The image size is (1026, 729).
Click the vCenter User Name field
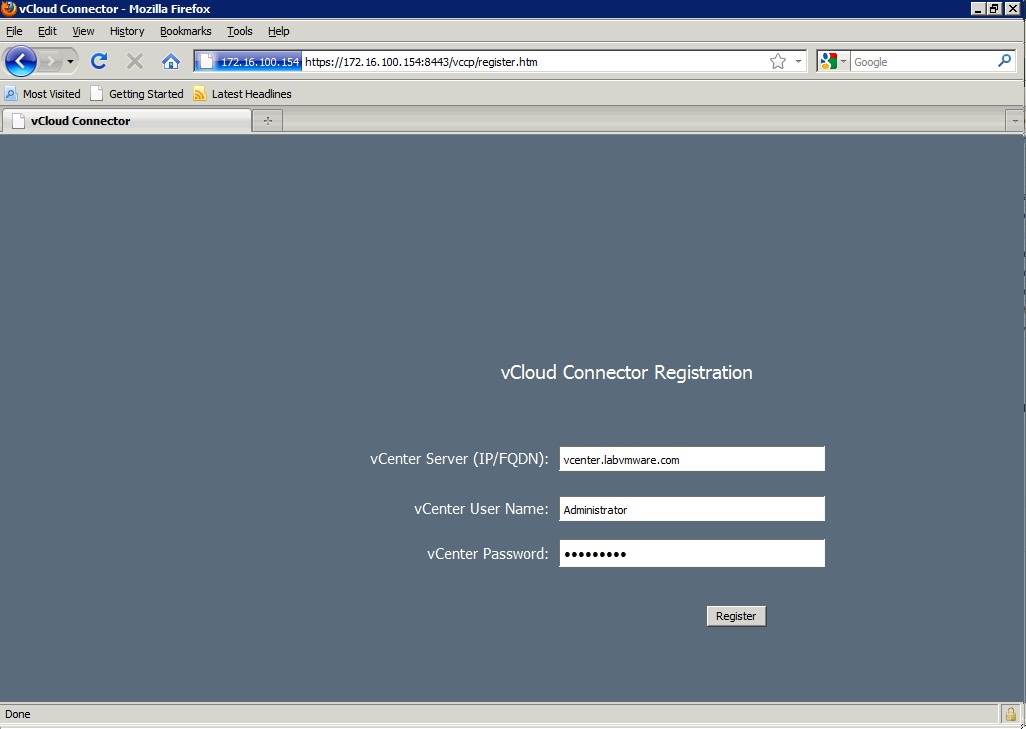pos(692,508)
